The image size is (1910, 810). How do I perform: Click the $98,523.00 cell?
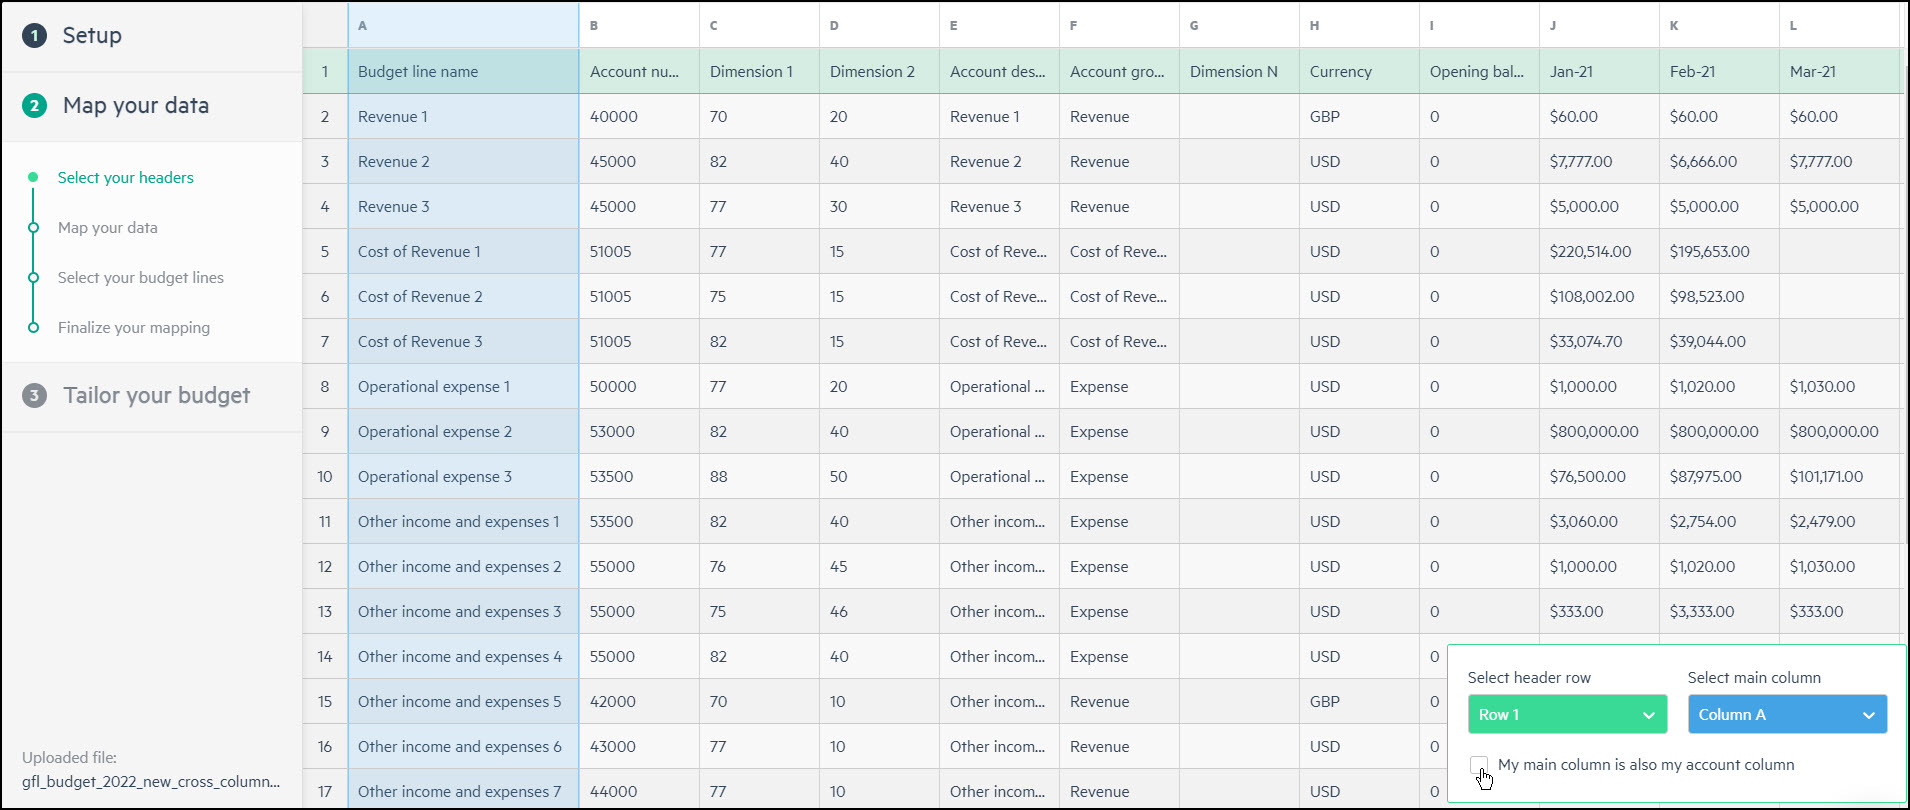(1719, 296)
